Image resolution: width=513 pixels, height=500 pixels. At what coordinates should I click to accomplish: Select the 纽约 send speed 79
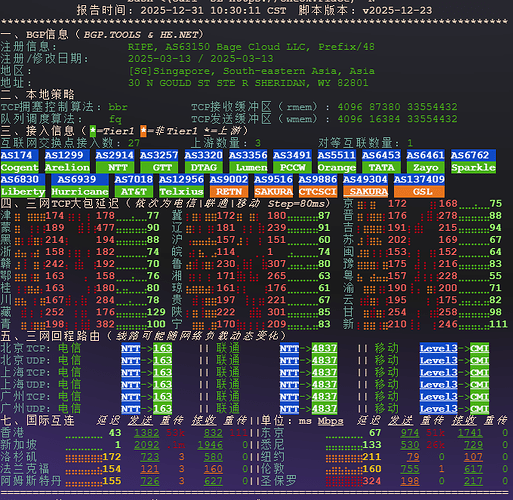coord(413,457)
